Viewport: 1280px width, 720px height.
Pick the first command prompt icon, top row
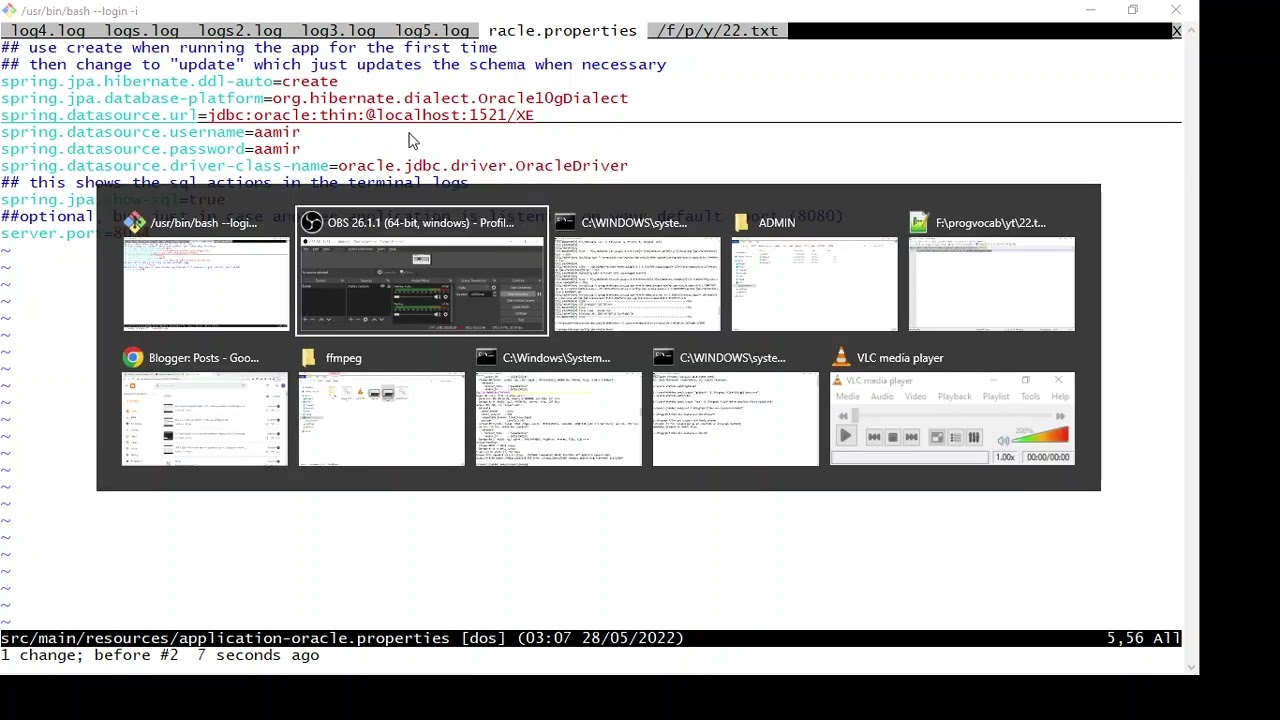coord(566,223)
